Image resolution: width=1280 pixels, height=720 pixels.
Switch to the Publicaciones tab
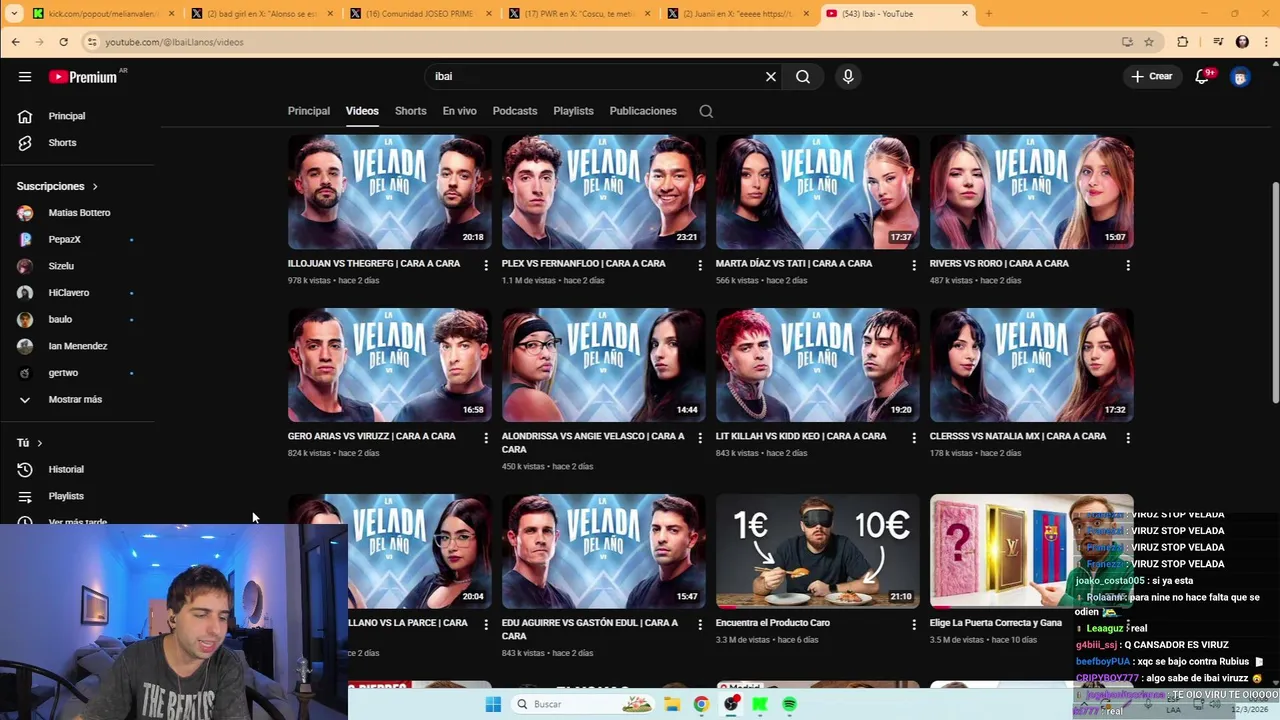[x=643, y=111]
